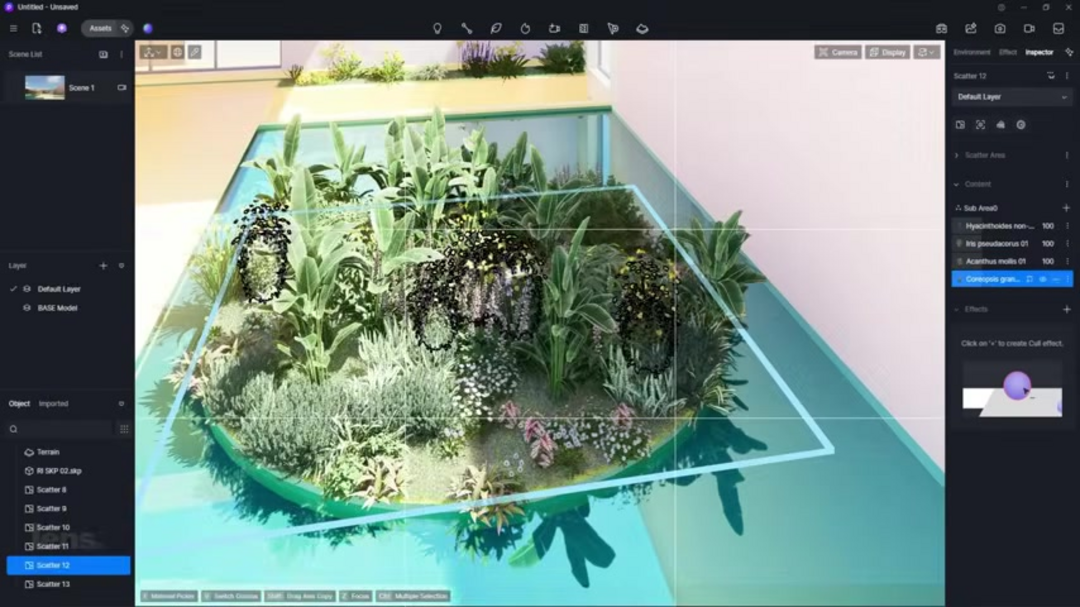Click the Camera button in viewport
Screen dimensions: 1080x607
[837, 52]
